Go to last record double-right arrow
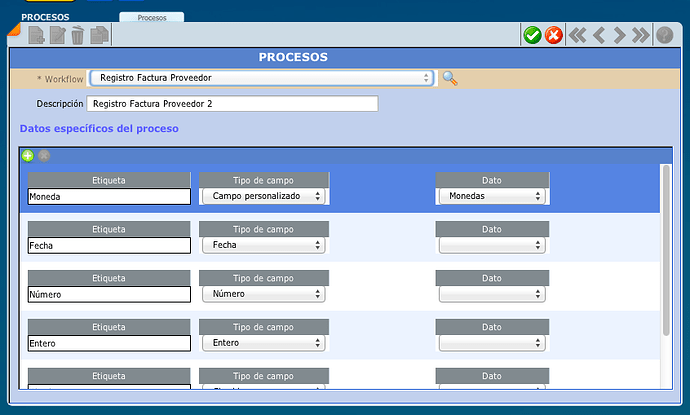Screen dimensions: 690x415 coord(640,35)
